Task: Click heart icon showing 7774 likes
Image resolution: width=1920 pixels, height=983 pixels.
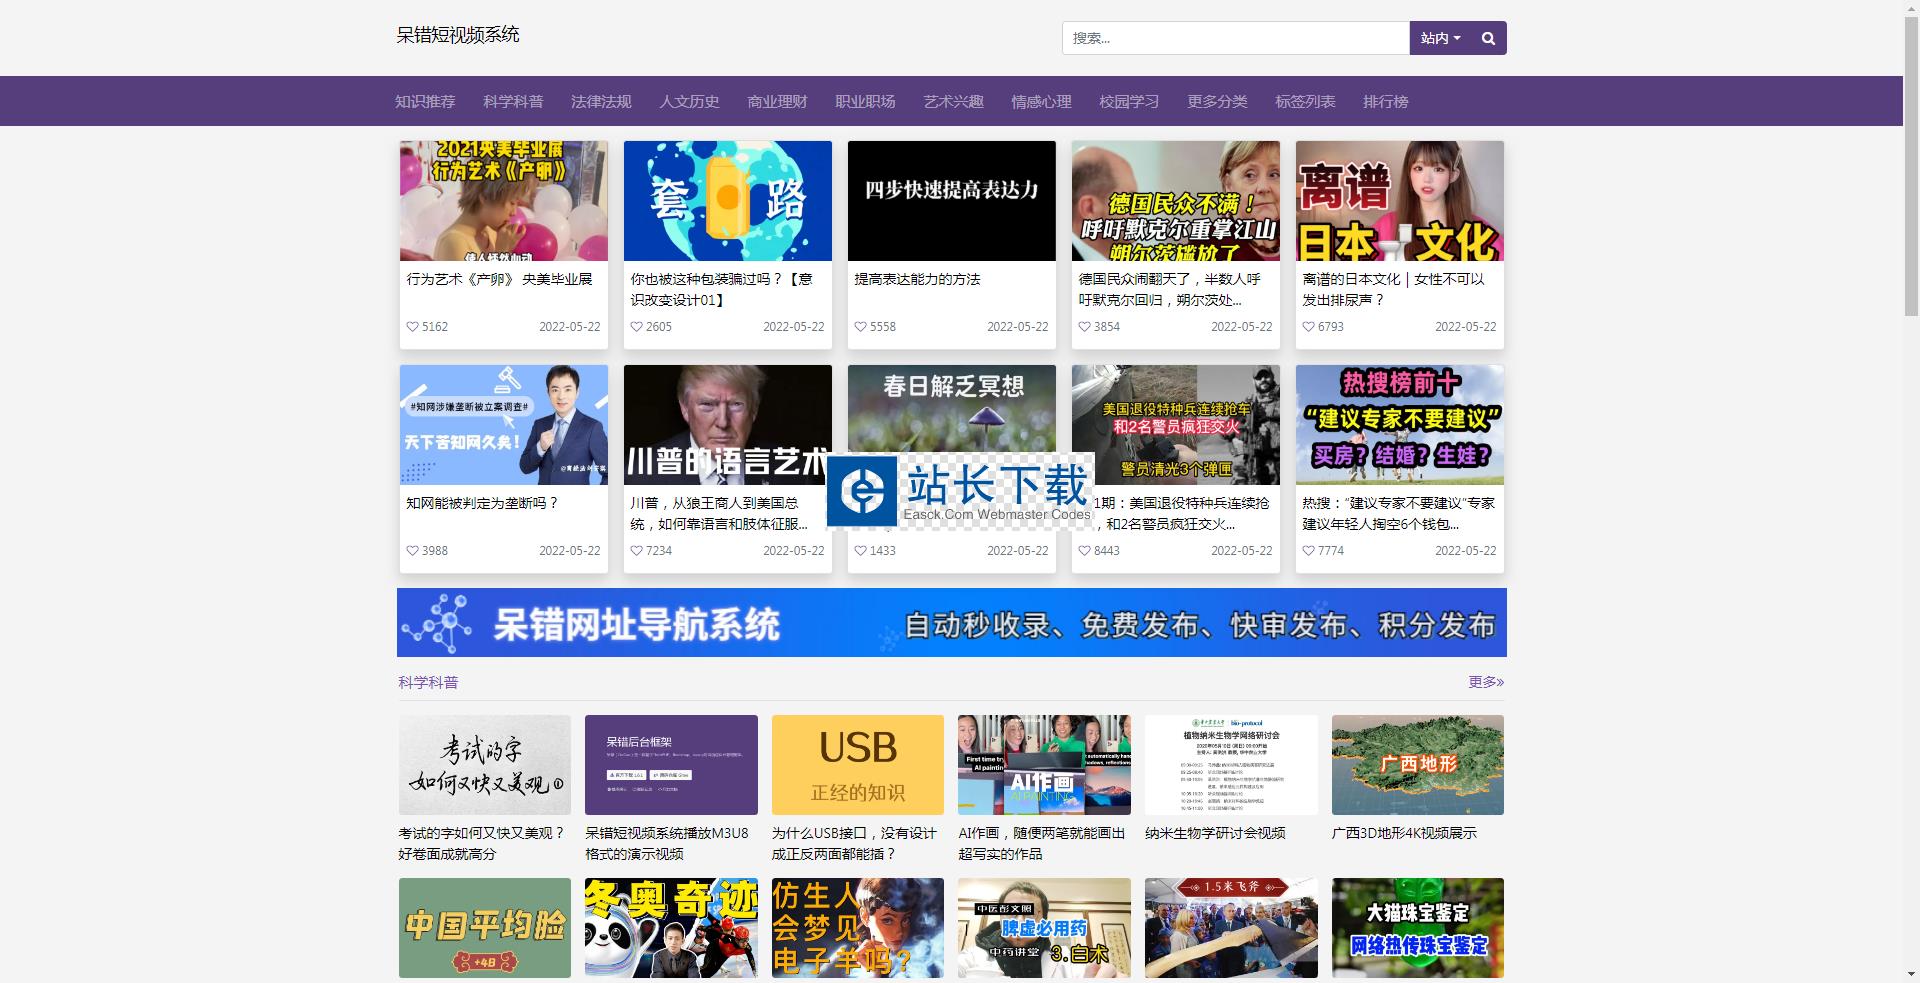Action: pyautogui.click(x=1308, y=551)
